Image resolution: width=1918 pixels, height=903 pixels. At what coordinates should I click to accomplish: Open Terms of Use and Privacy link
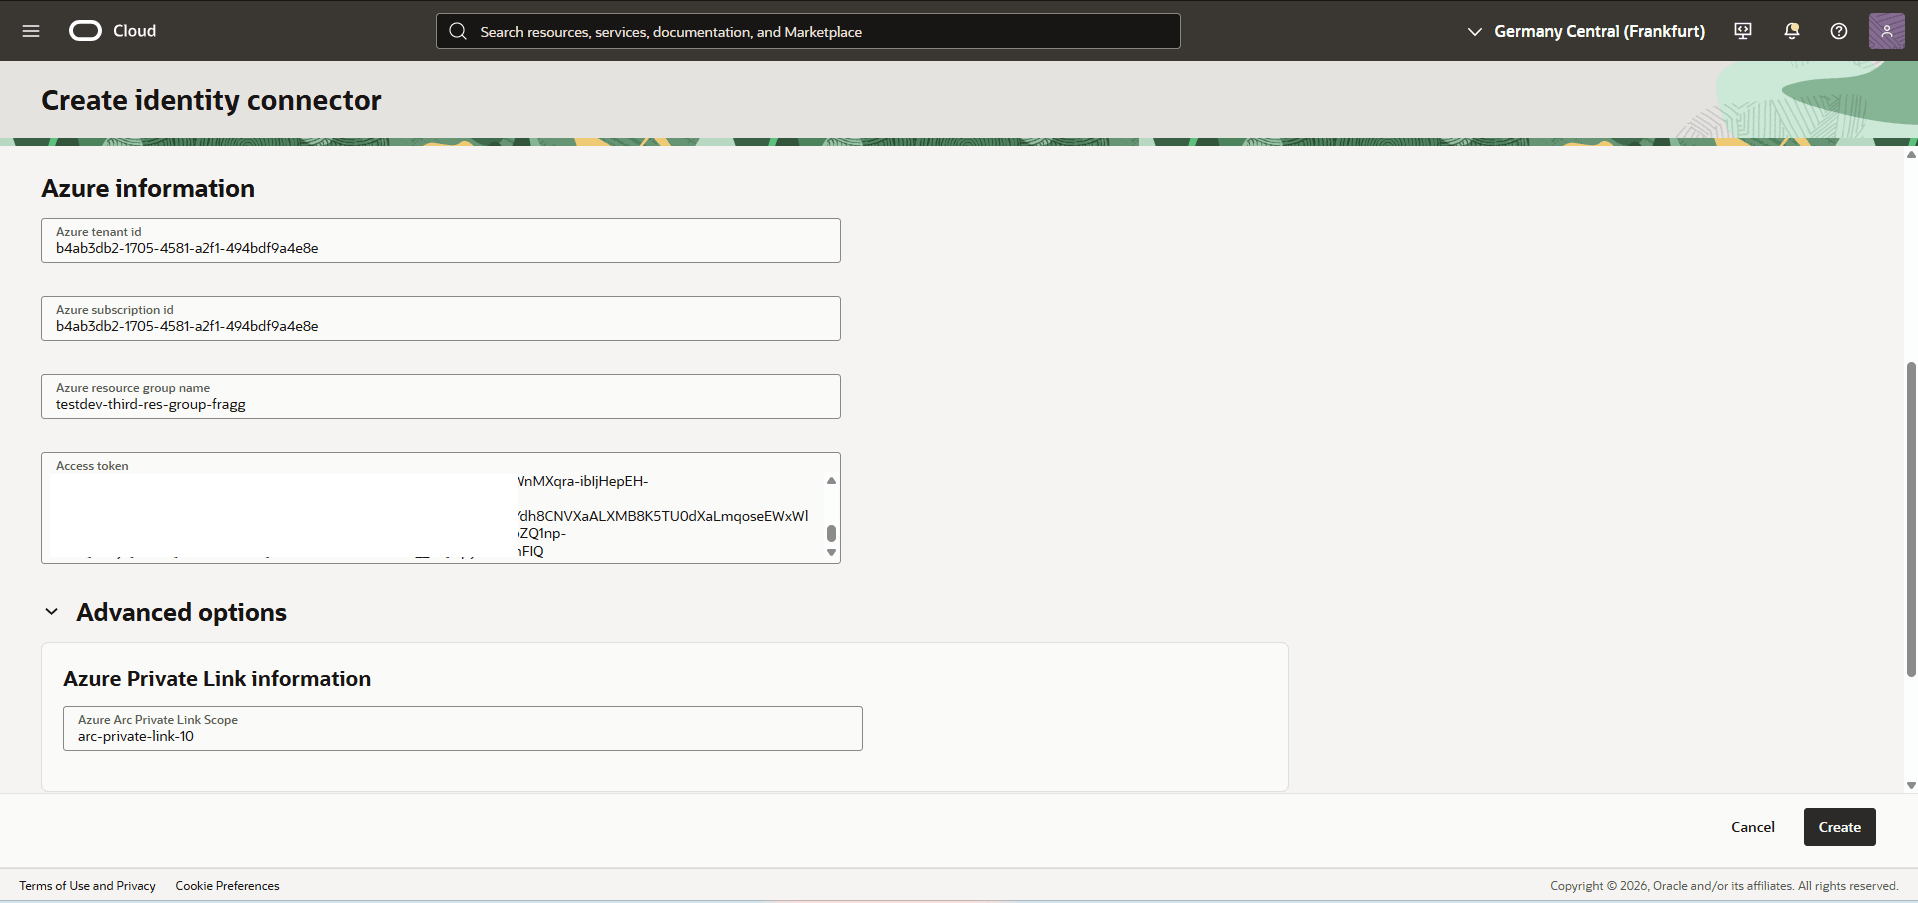point(88,886)
